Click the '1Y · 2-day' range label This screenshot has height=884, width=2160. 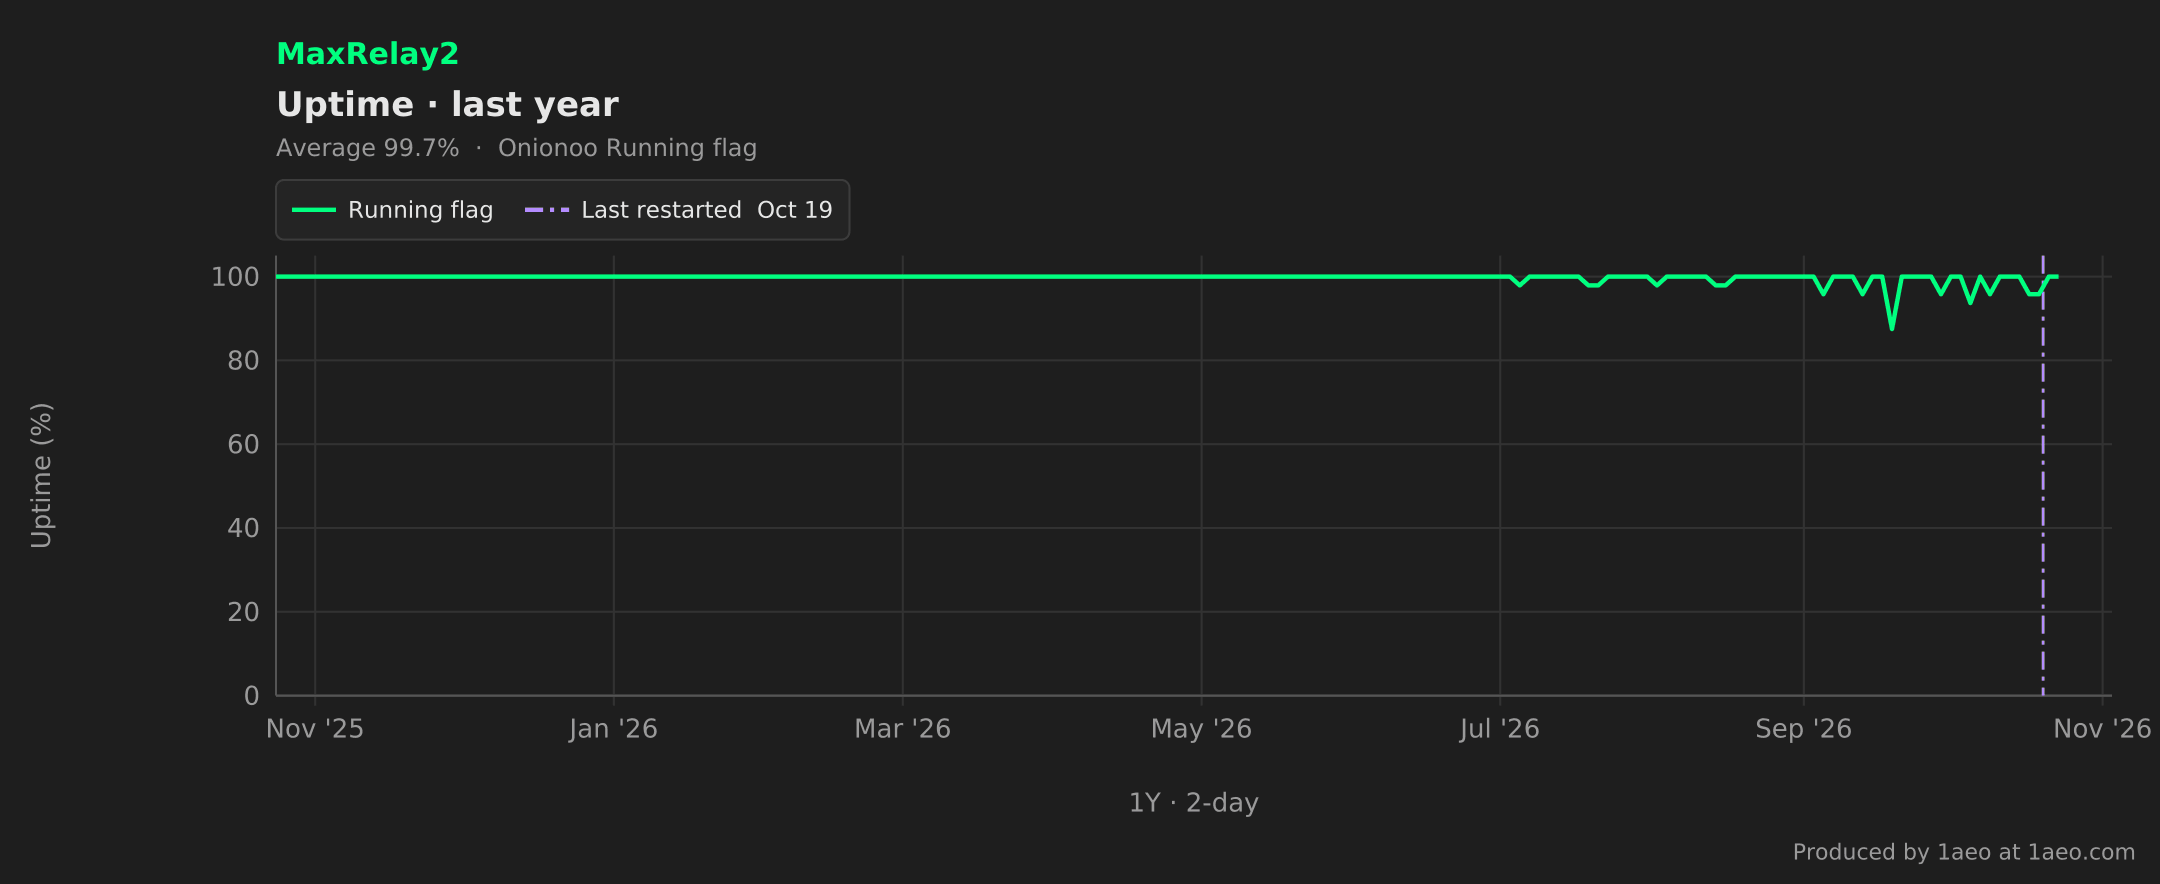pyautogui.click(x=1193, y=803)
